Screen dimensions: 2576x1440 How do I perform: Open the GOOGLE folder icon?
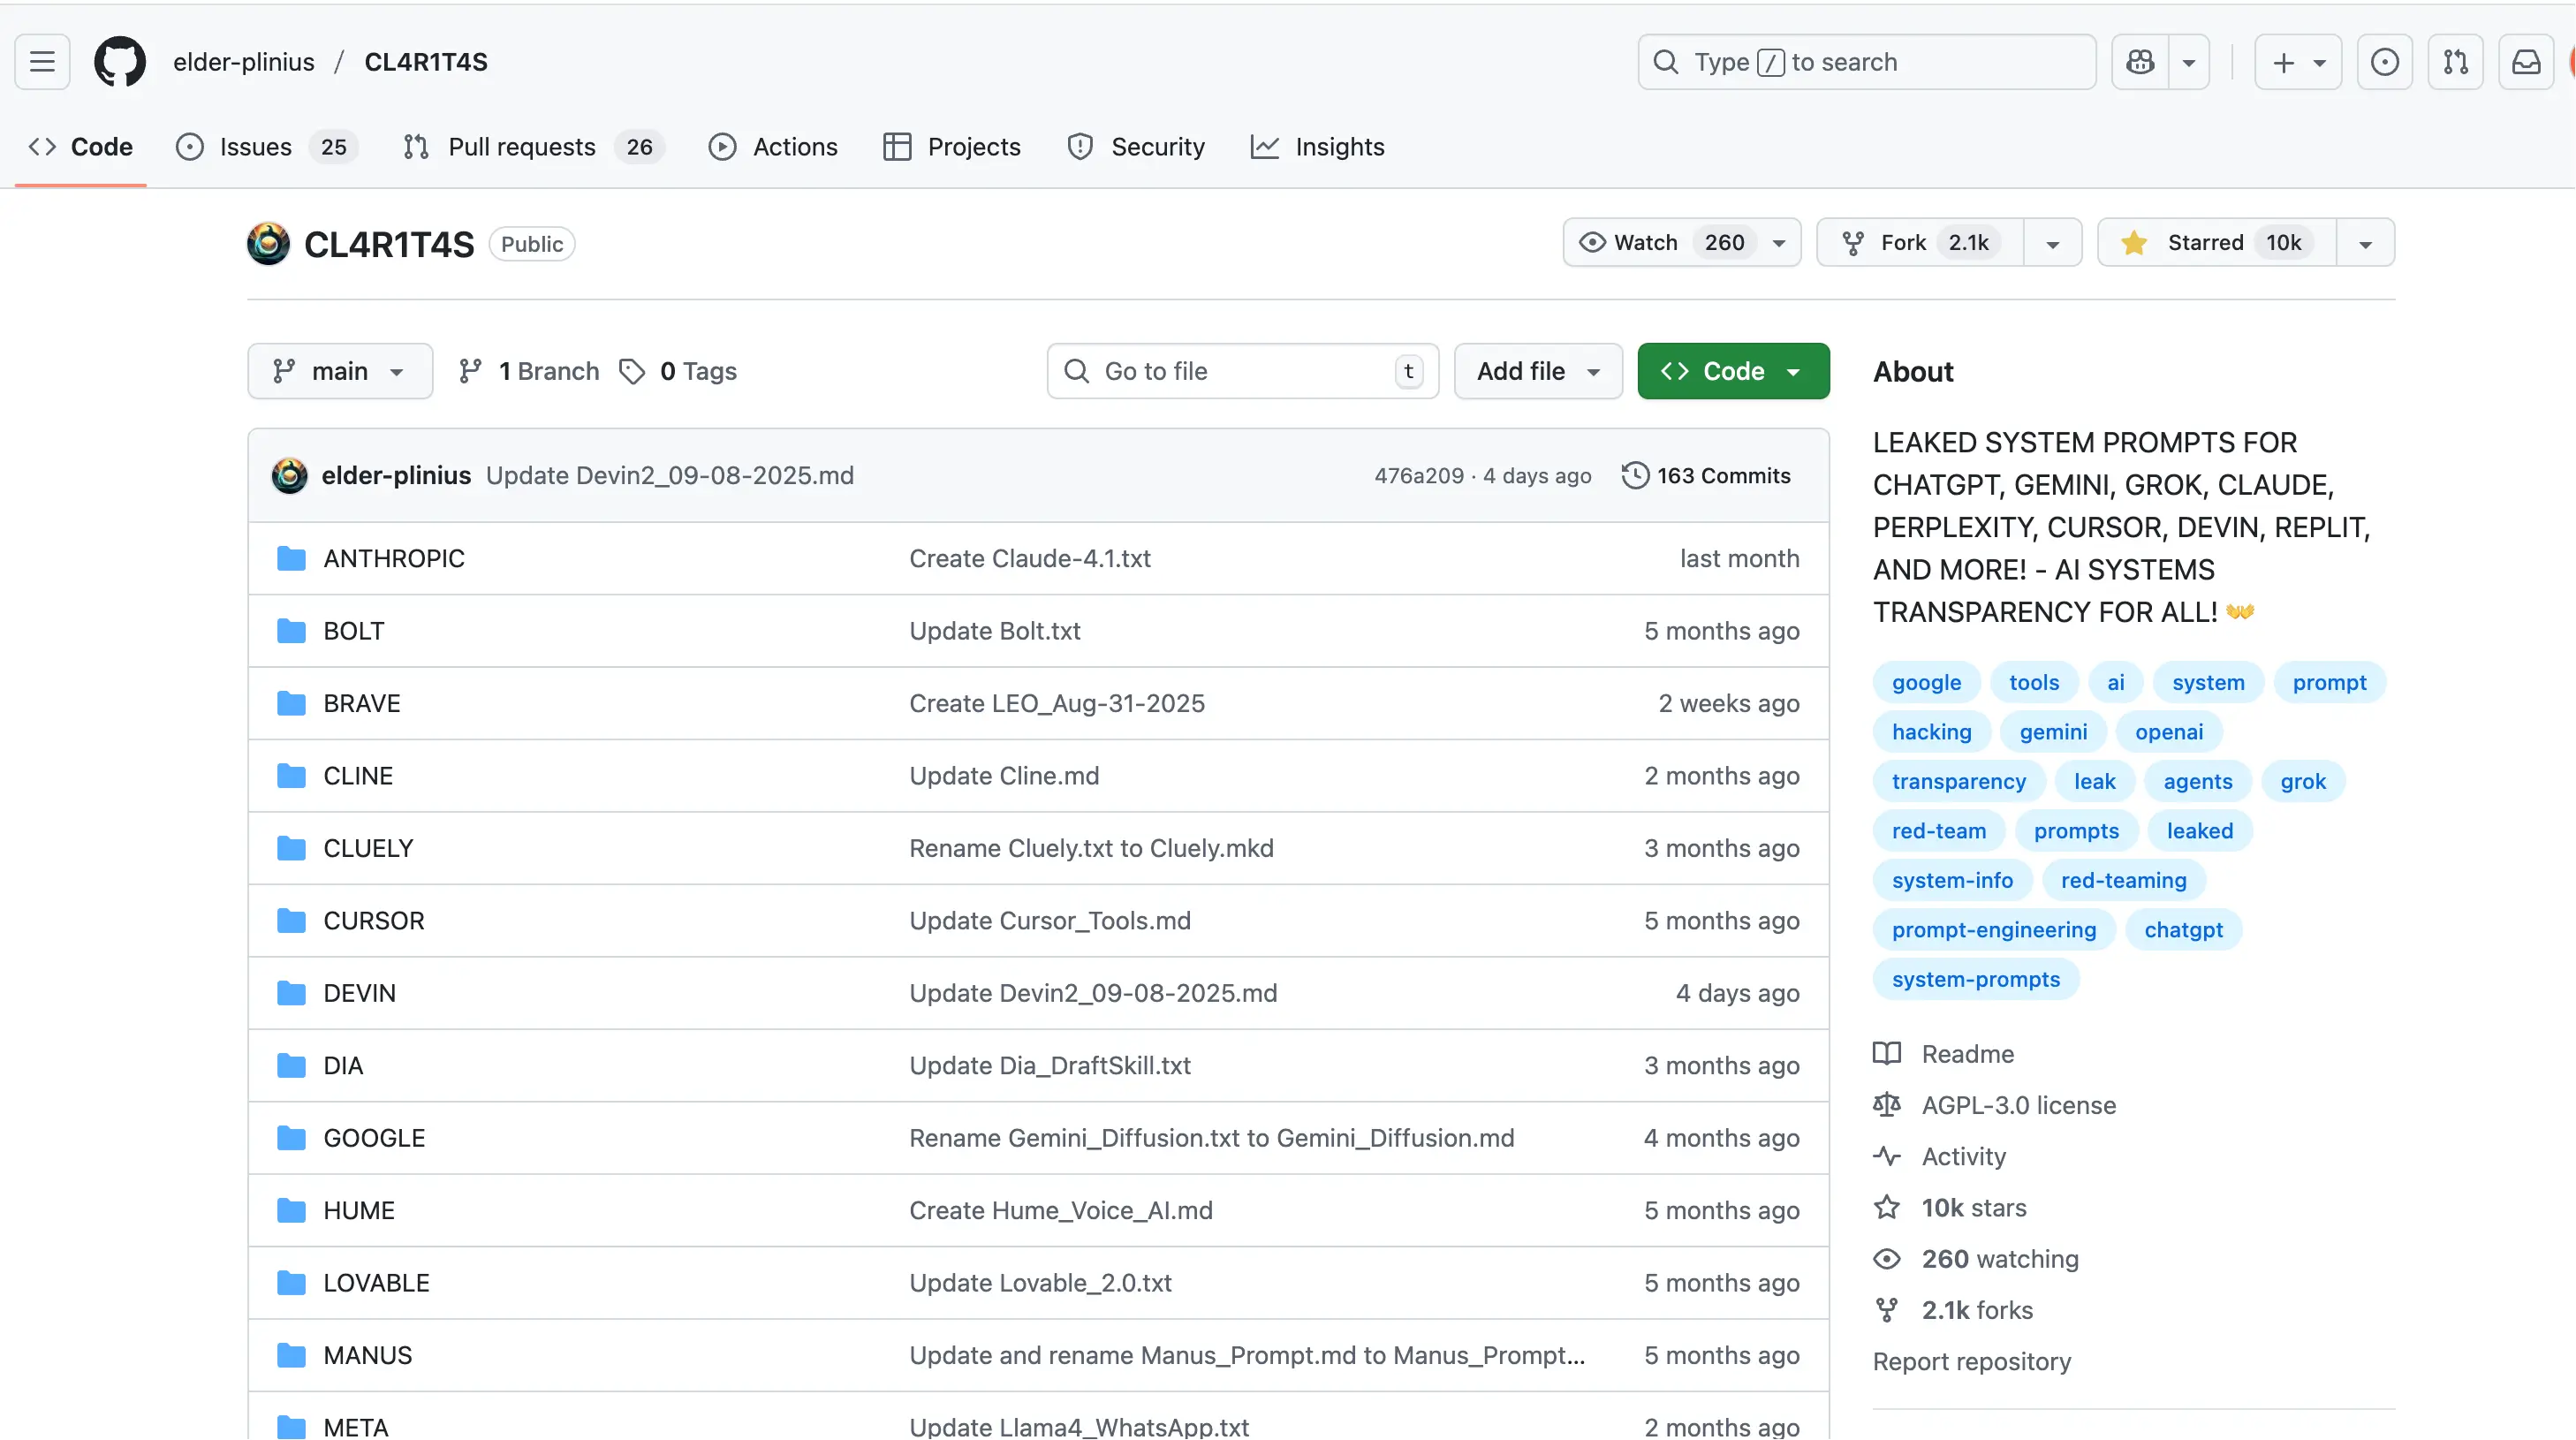(x=291, y=1138)
